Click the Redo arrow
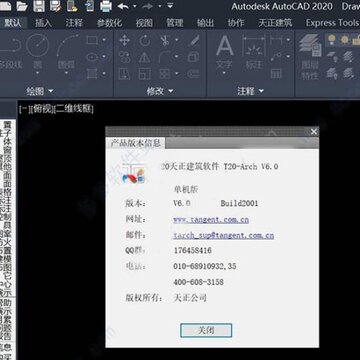Viewport: 360px width, 360px height. pos(147,6)
